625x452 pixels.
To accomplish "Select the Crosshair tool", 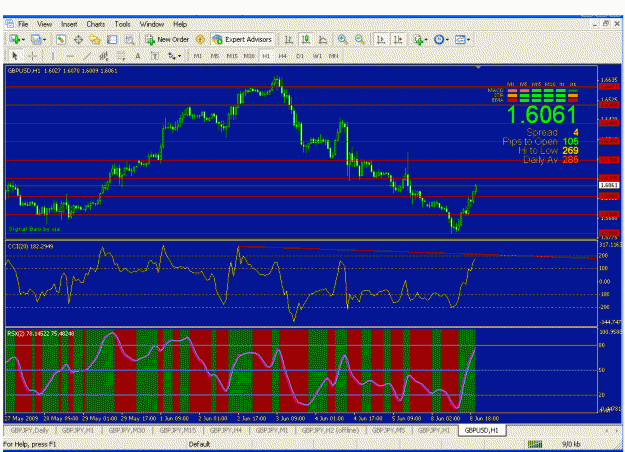I will tap(33, 56).
